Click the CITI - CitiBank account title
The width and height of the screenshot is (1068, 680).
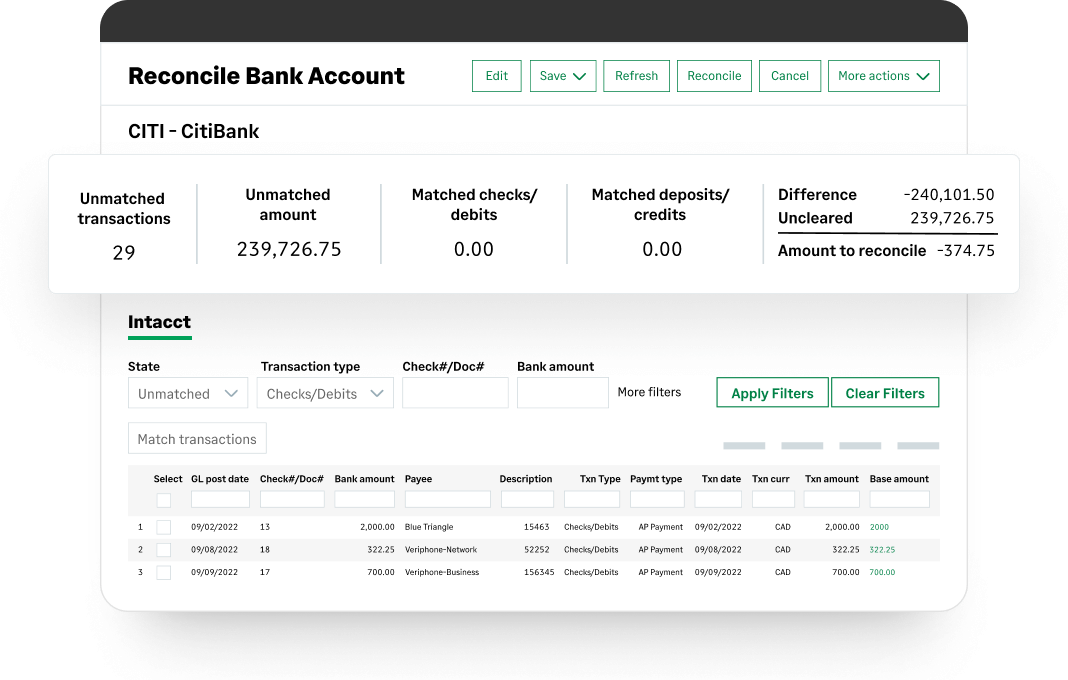click(x=193, y=131)
